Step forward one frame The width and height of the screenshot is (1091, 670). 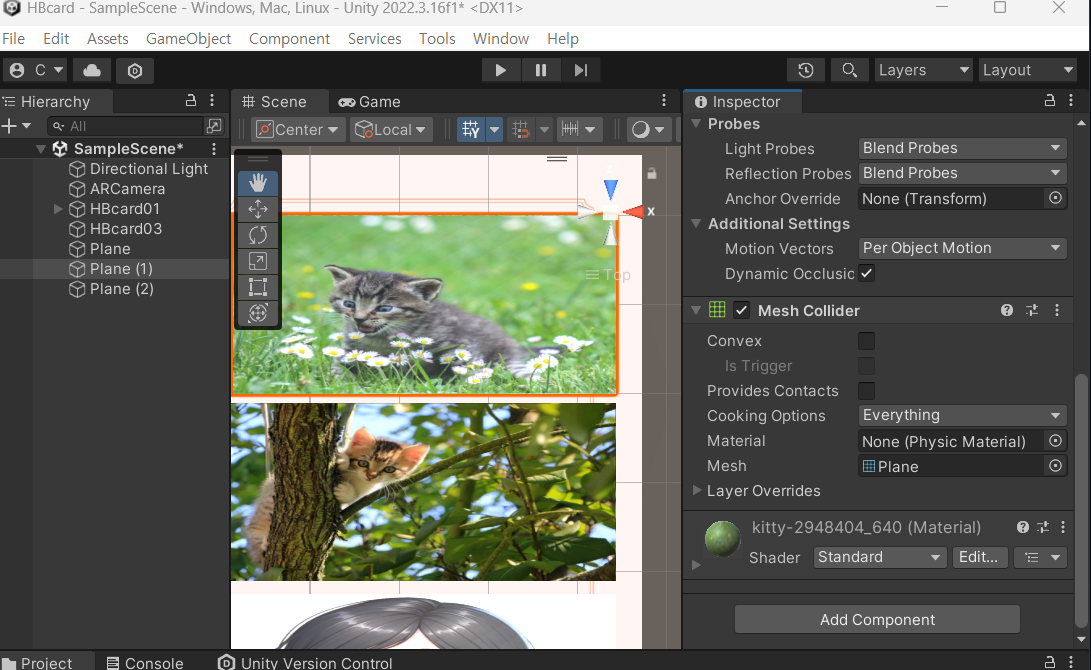(581, 70)
